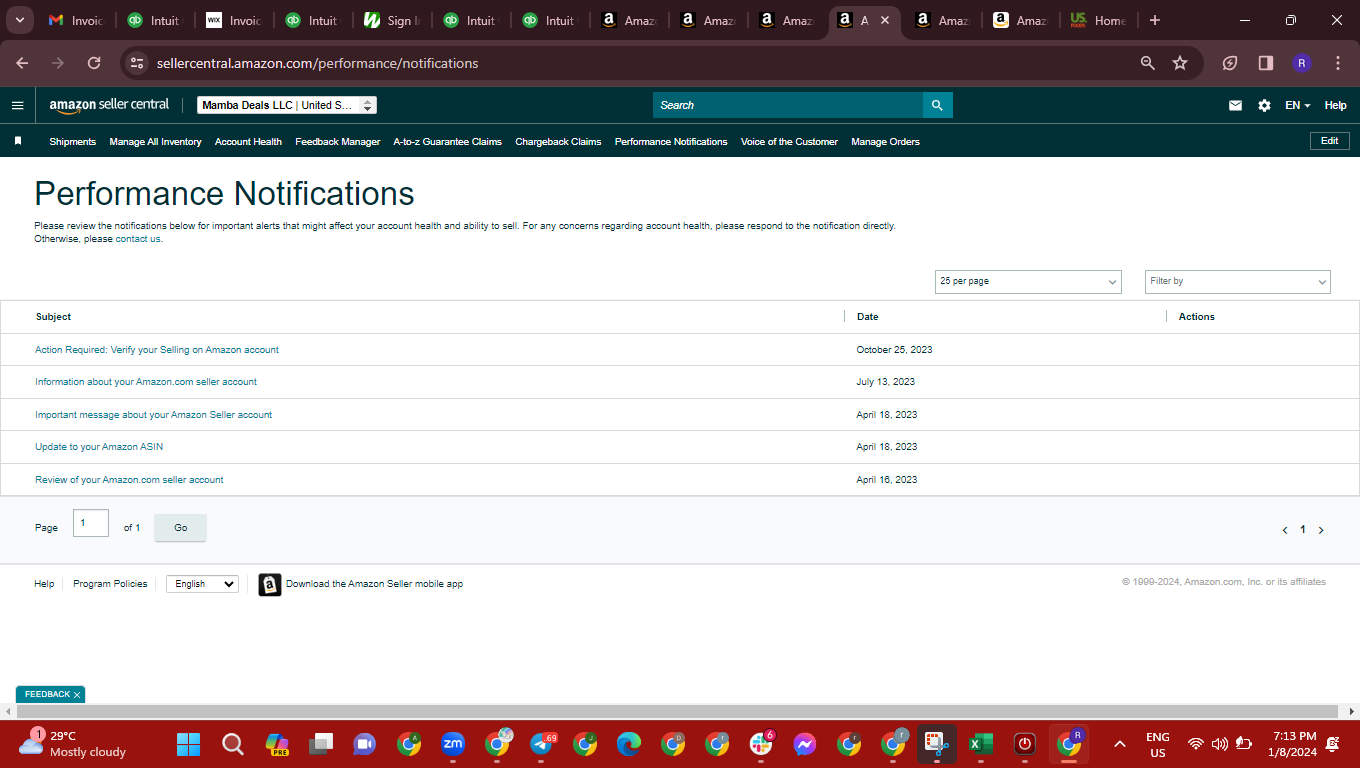View site information icon in address bar

coord(138,63)
